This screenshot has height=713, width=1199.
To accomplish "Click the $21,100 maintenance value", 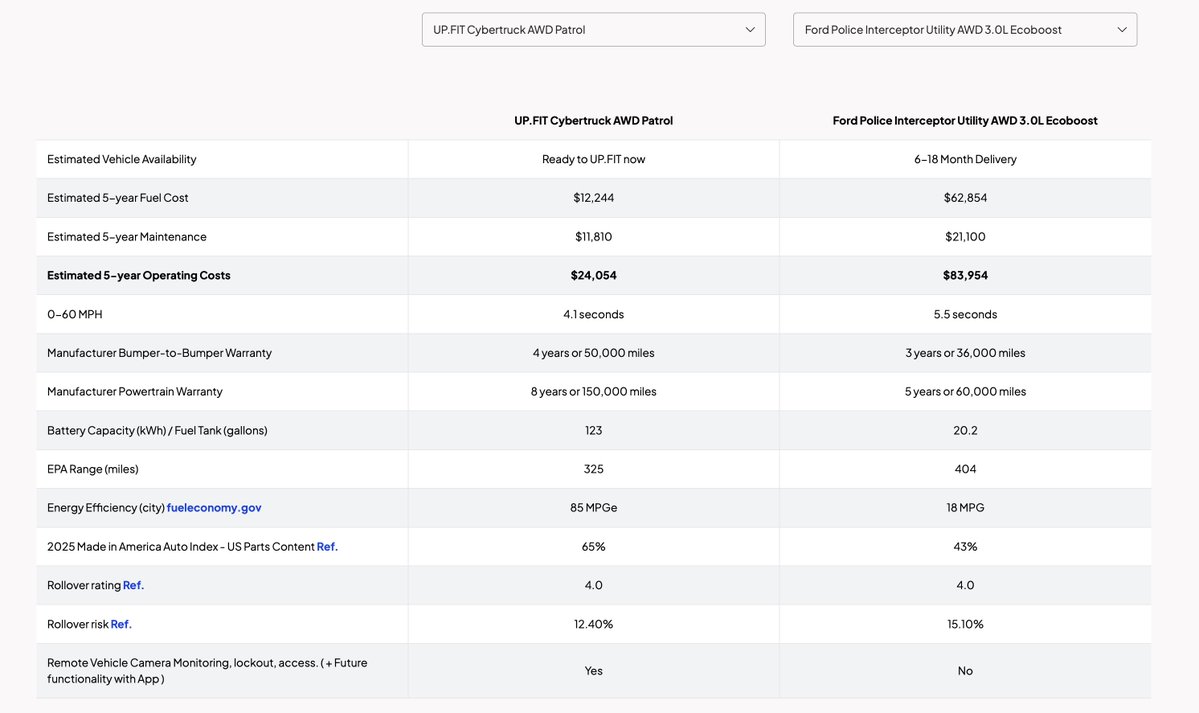I will [x=965, y=236].
